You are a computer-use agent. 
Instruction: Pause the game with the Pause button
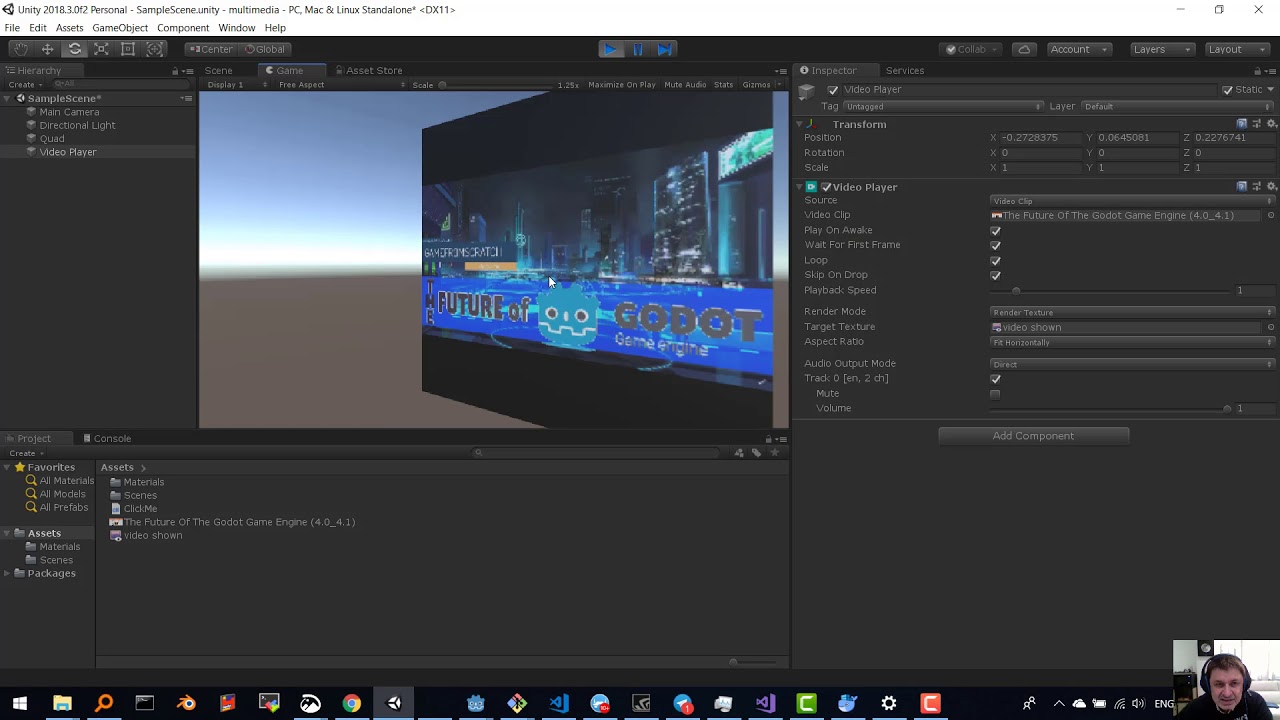click(638, 49)
